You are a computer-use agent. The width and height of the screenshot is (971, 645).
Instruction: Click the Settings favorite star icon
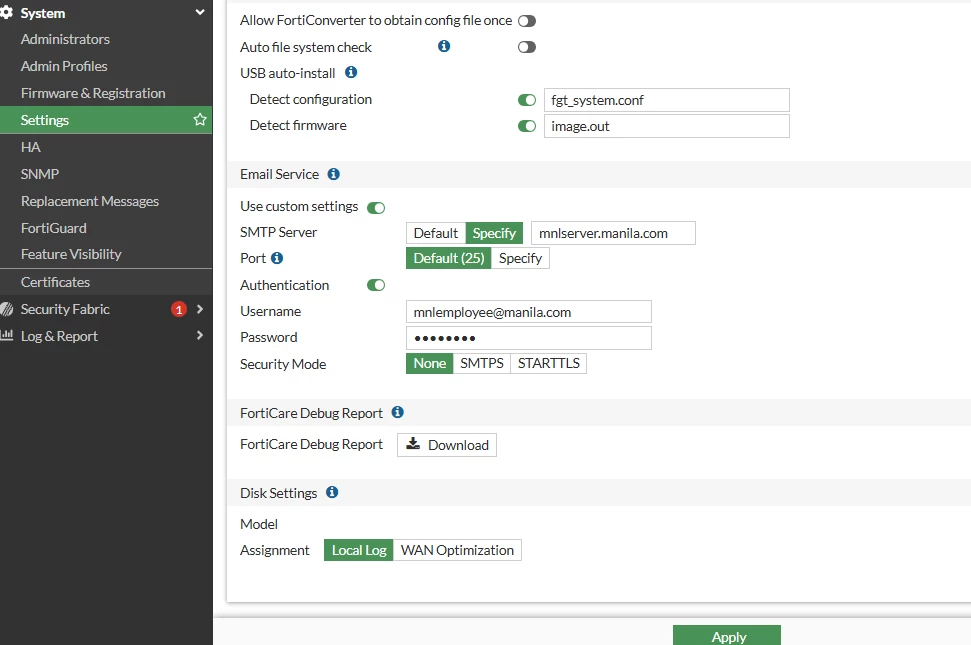[199, 119]
